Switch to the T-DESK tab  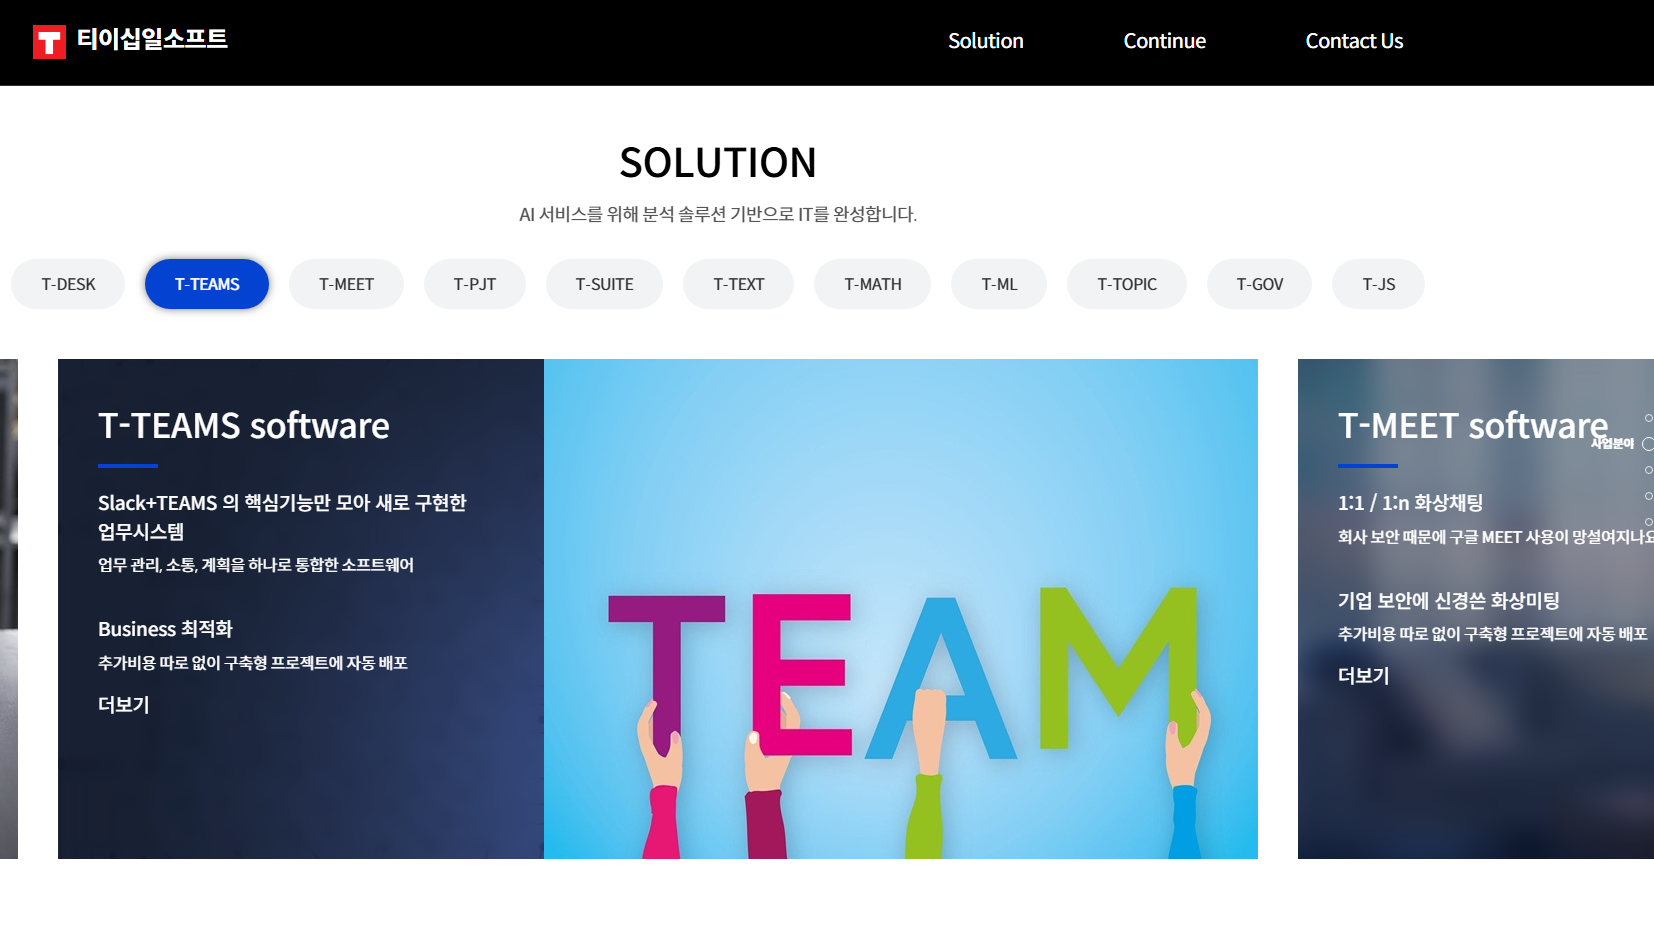click(68, 284)
